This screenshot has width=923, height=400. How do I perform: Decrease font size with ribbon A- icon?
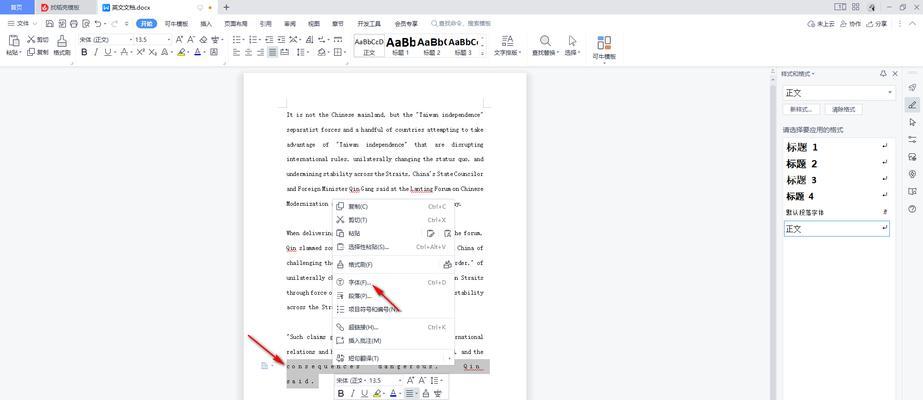click(191, 39)
